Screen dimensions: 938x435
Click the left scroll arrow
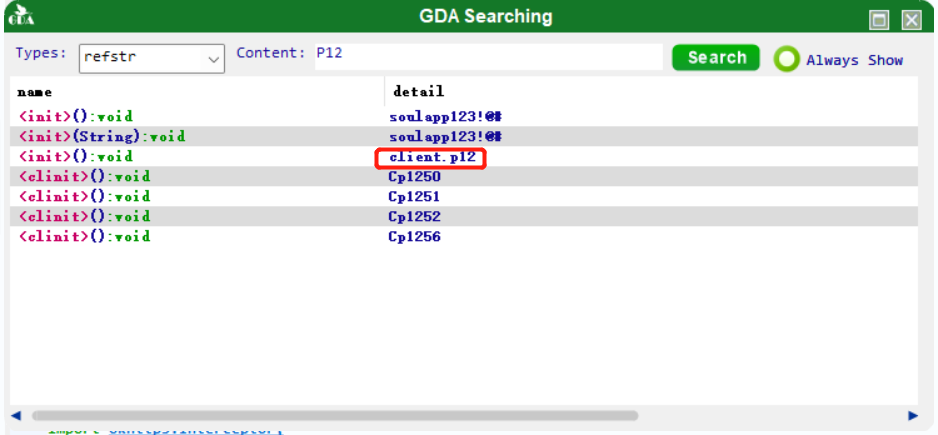[x=16, y=415]
